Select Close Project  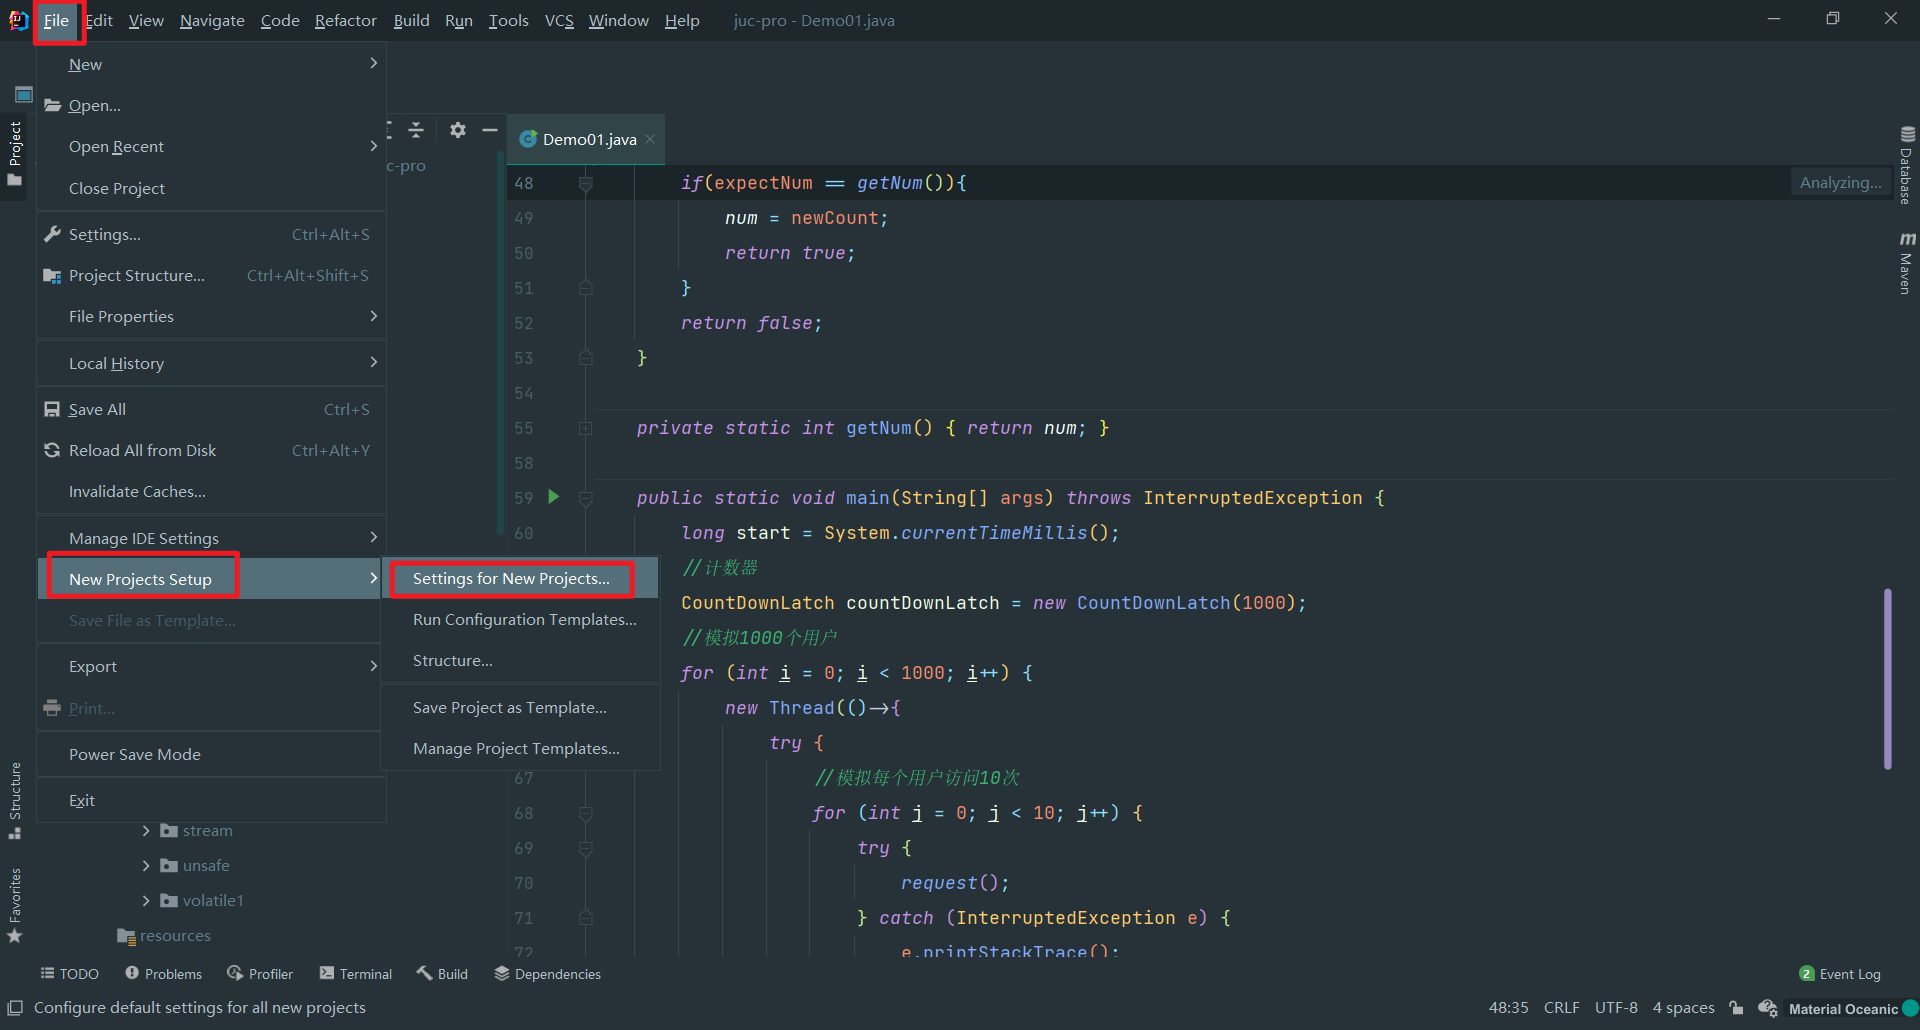[x=212, y=188]
